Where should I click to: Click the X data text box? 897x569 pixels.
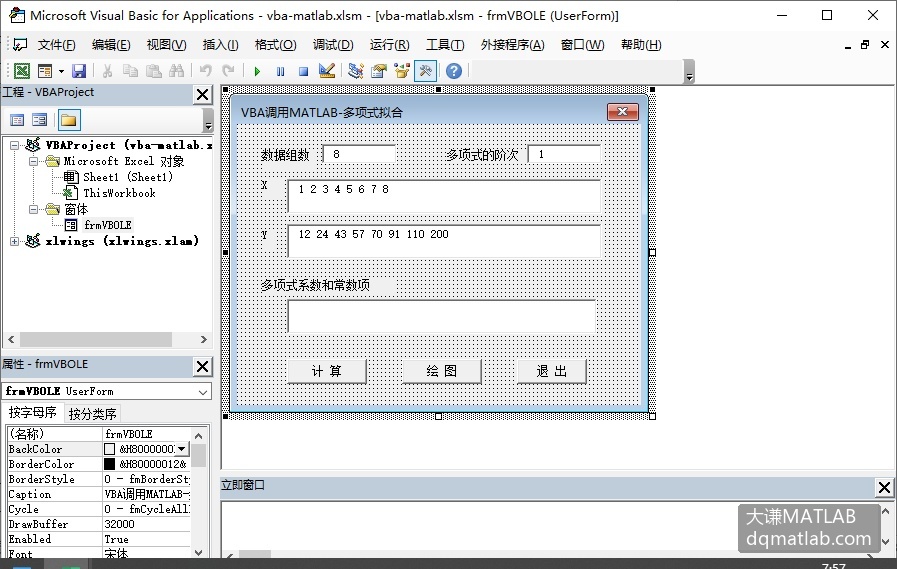[x=444, y=196]
